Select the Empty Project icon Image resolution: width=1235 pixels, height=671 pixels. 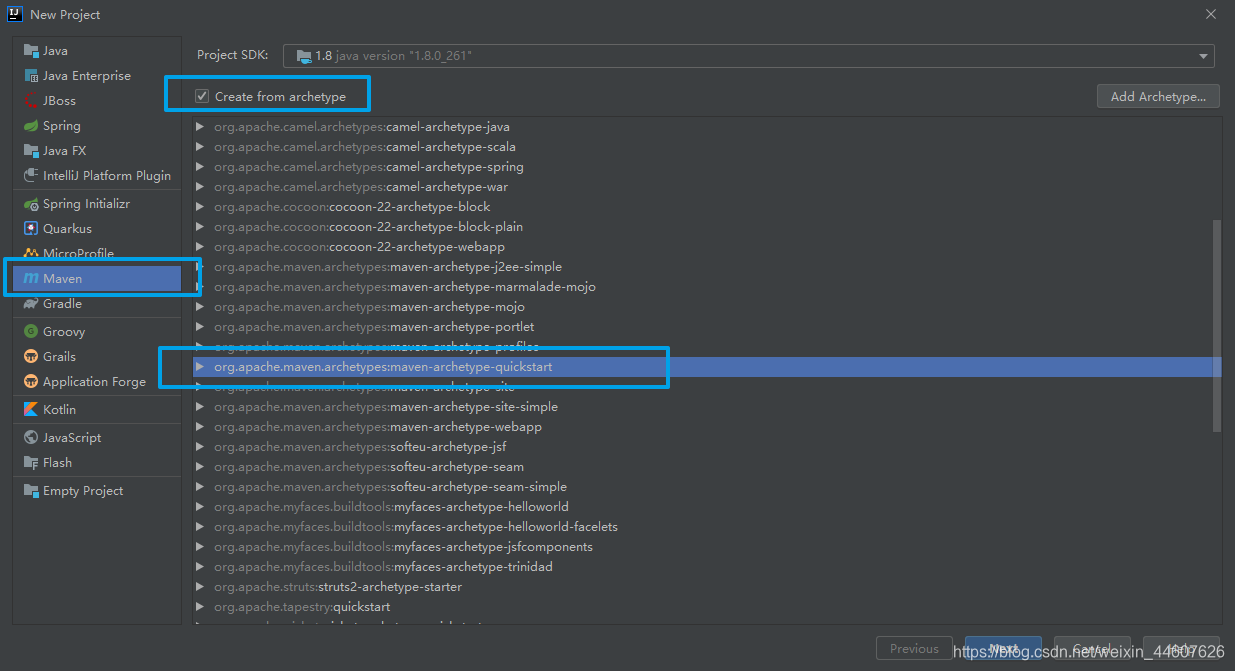pos(31,491)
